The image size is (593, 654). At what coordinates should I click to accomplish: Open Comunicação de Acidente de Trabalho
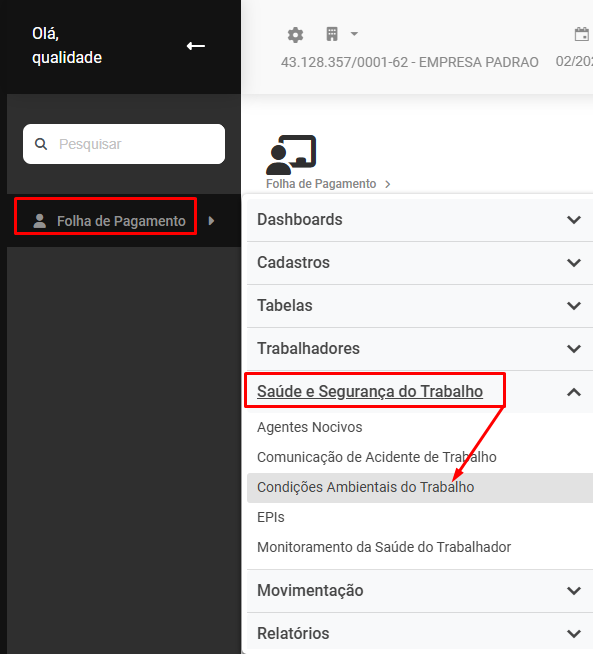pos(377,457)
